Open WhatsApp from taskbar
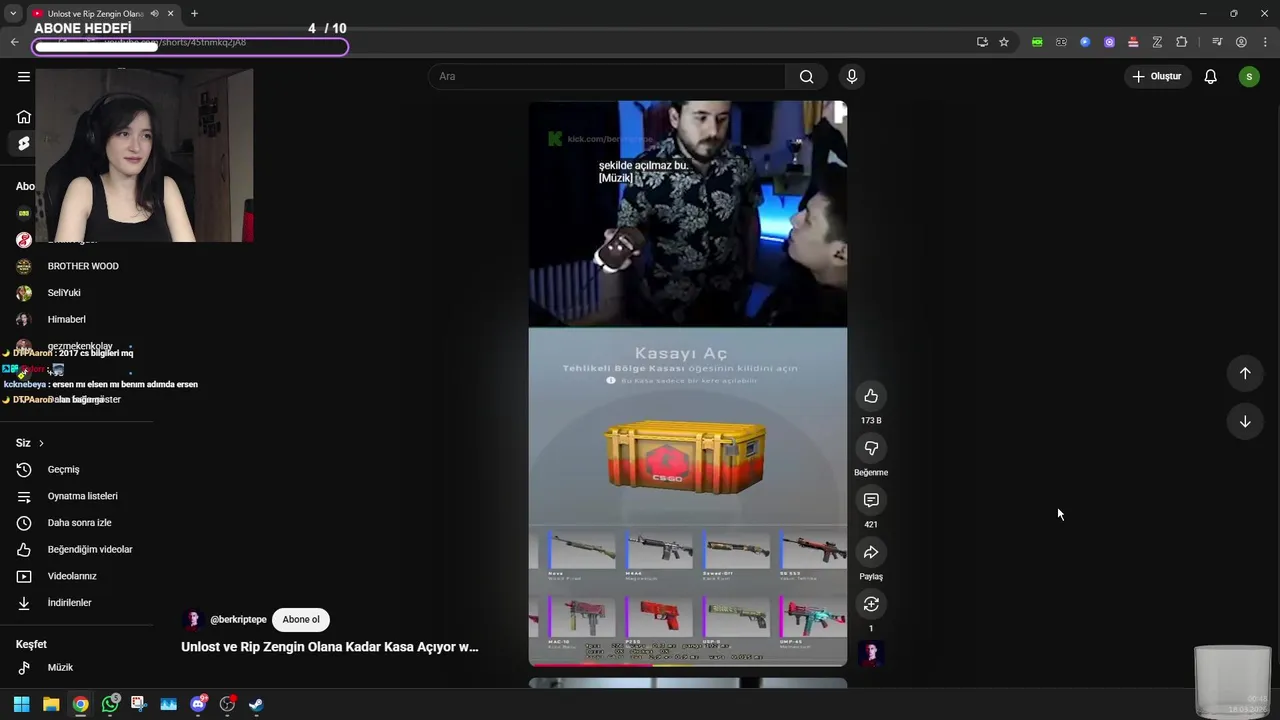Image resolution: width=1280 pixels, height=720 pixels. [x=110, y=704]
